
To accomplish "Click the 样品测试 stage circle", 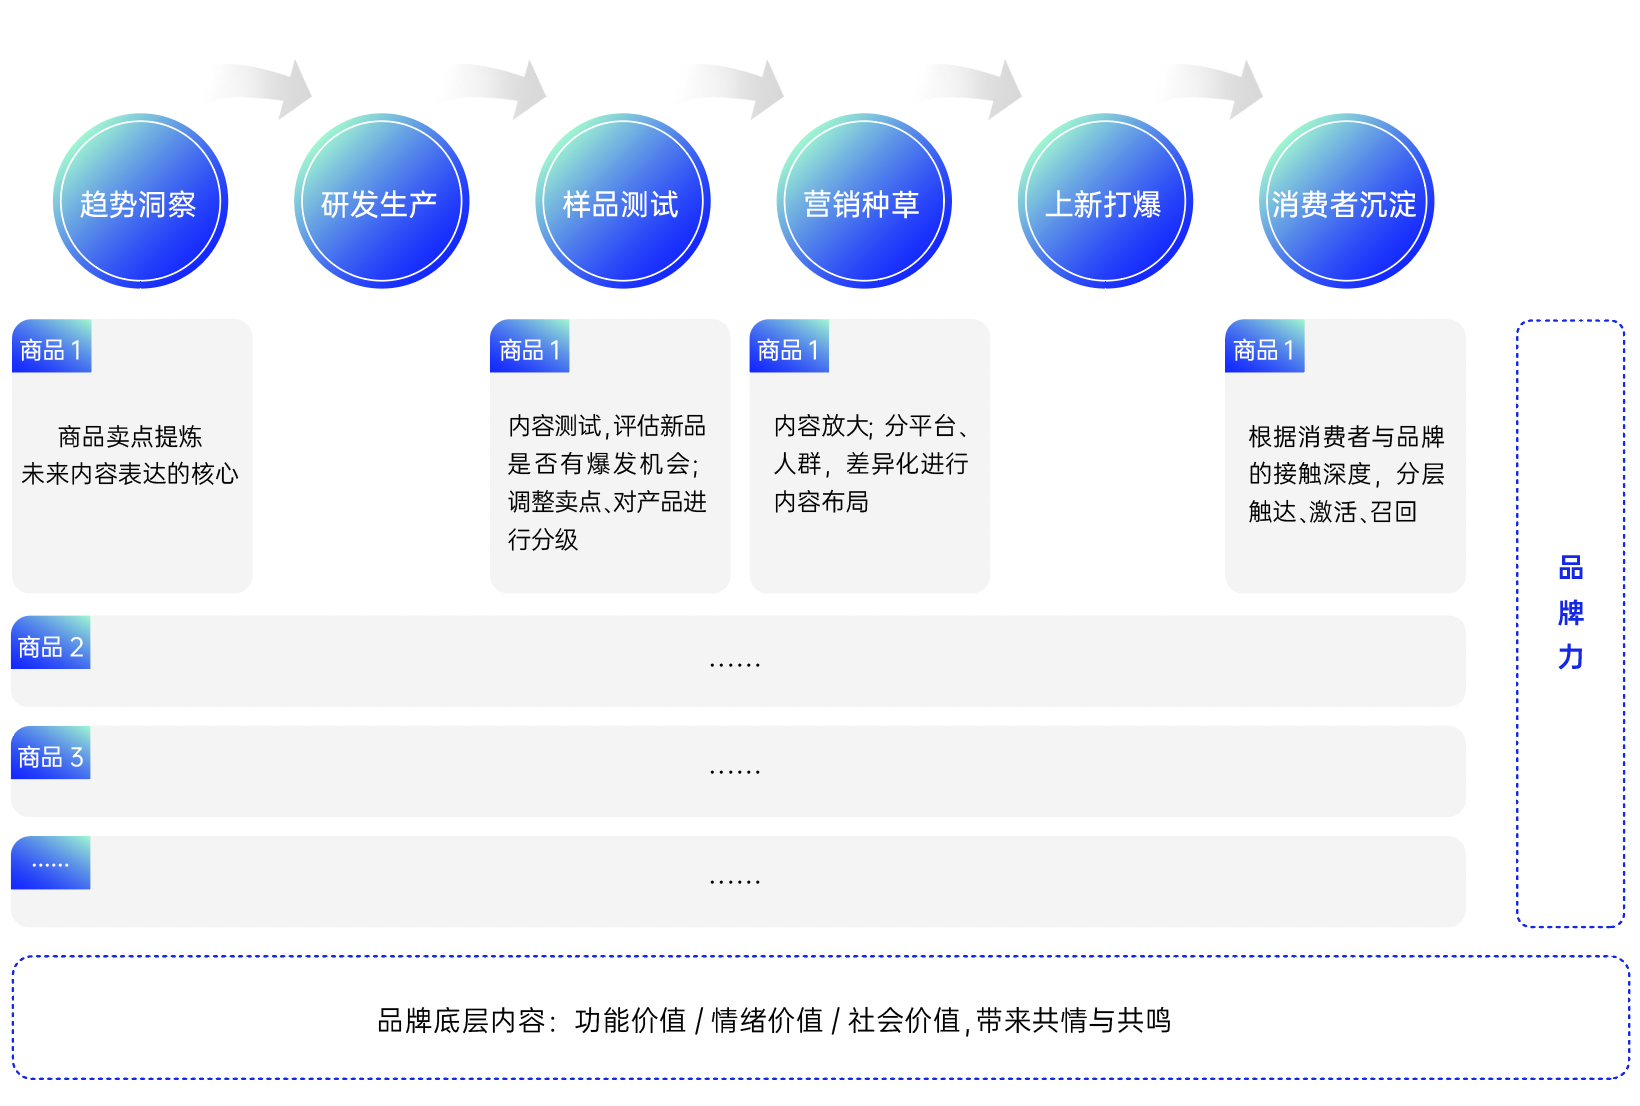I will click(x=622, y=202).
